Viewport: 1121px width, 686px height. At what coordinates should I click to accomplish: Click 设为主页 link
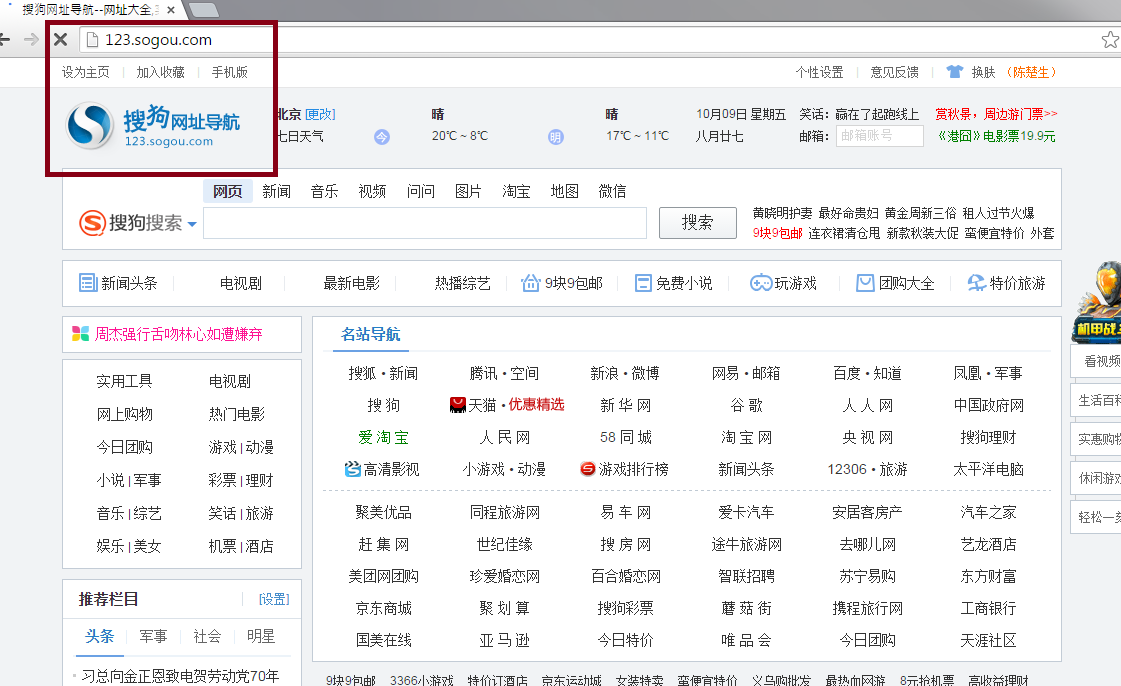(x=86, y=72)
